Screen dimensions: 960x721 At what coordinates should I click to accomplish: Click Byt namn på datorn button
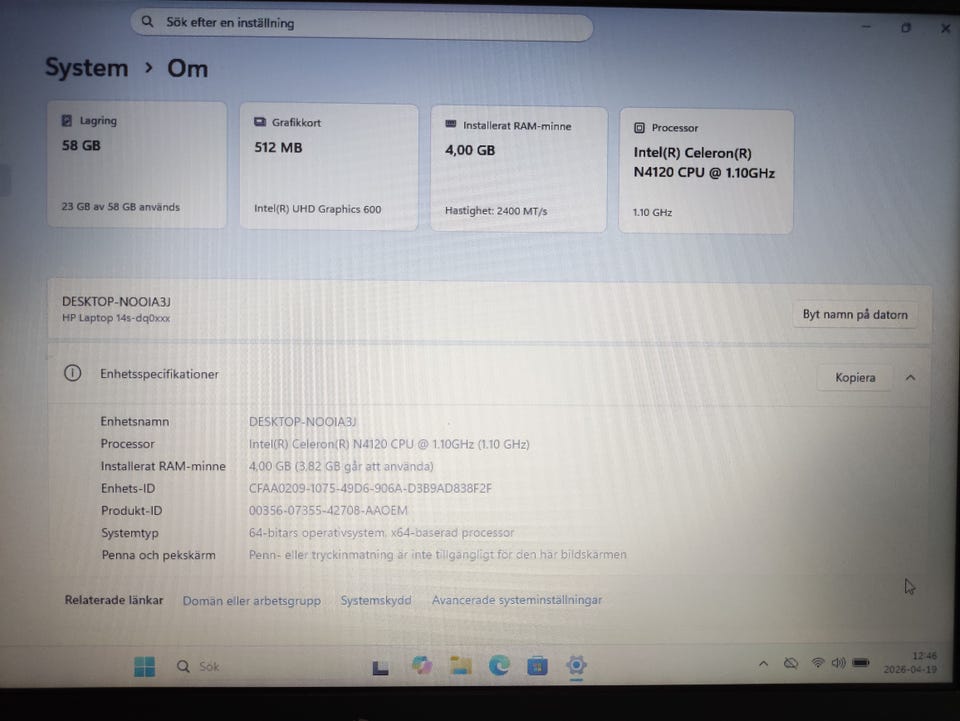point(855,315)
